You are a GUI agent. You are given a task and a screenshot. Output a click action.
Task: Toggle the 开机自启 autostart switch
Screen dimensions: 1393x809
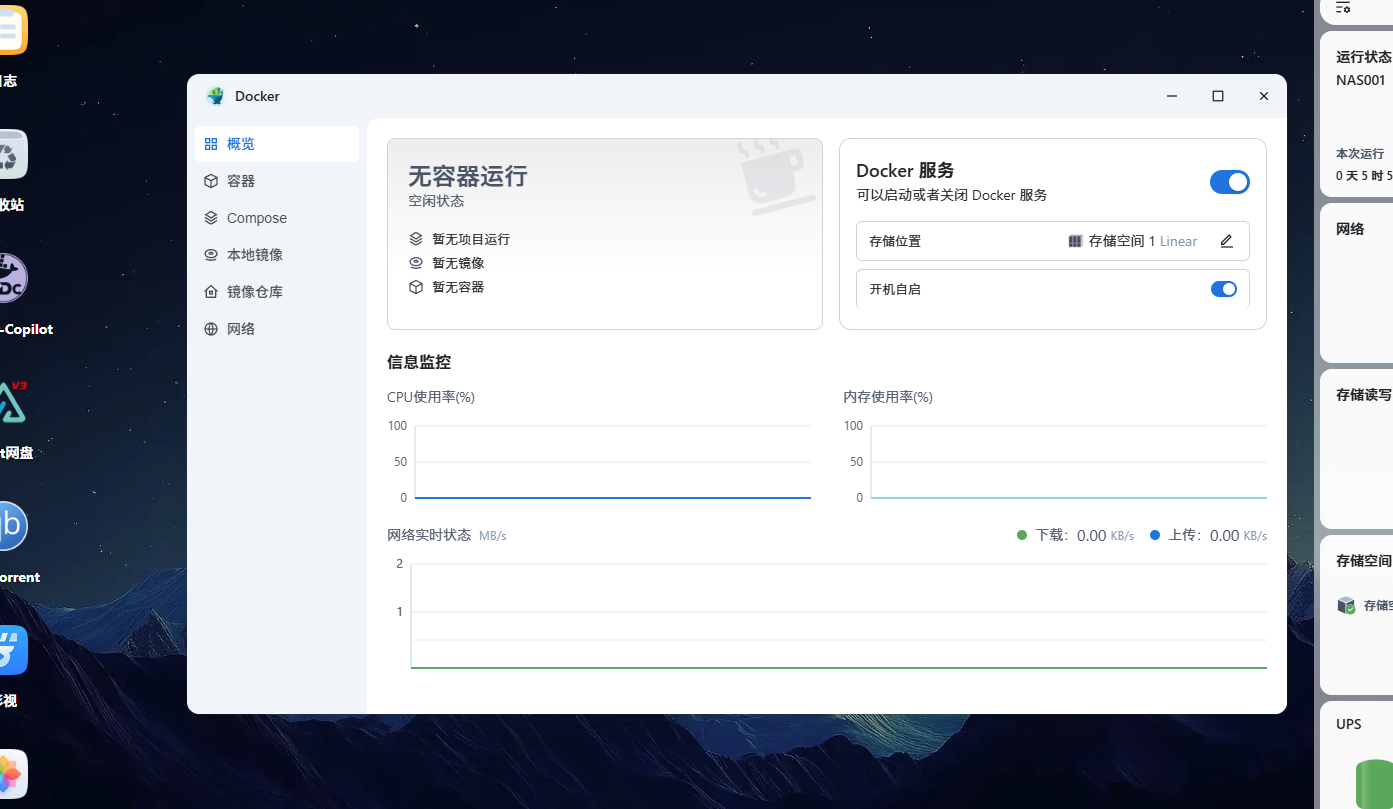1224,289
